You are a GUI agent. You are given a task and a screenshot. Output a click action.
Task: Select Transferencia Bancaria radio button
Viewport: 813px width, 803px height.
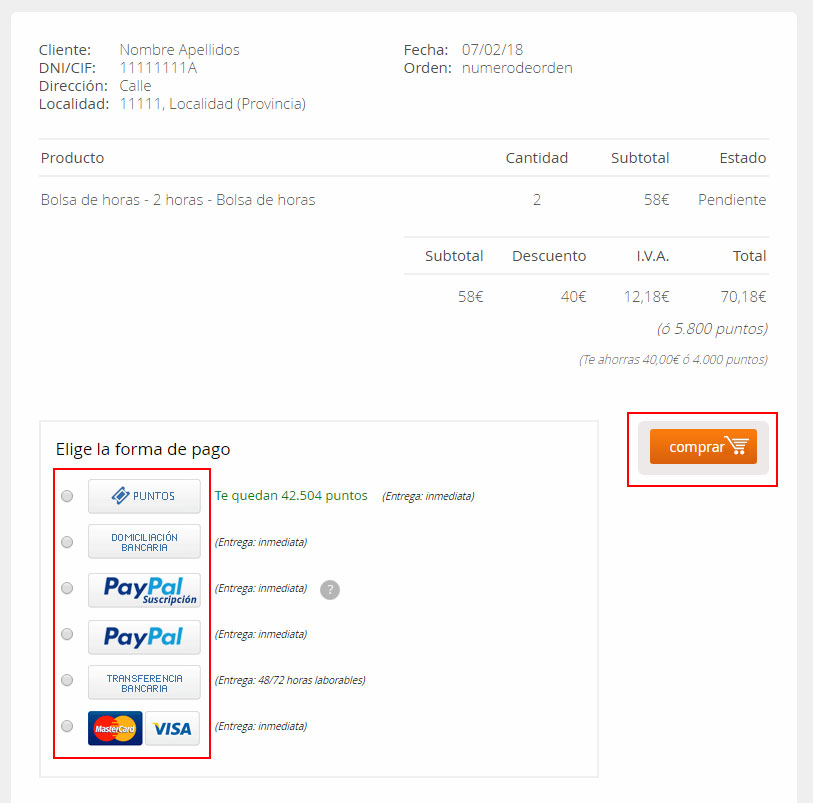click(67, 680)
